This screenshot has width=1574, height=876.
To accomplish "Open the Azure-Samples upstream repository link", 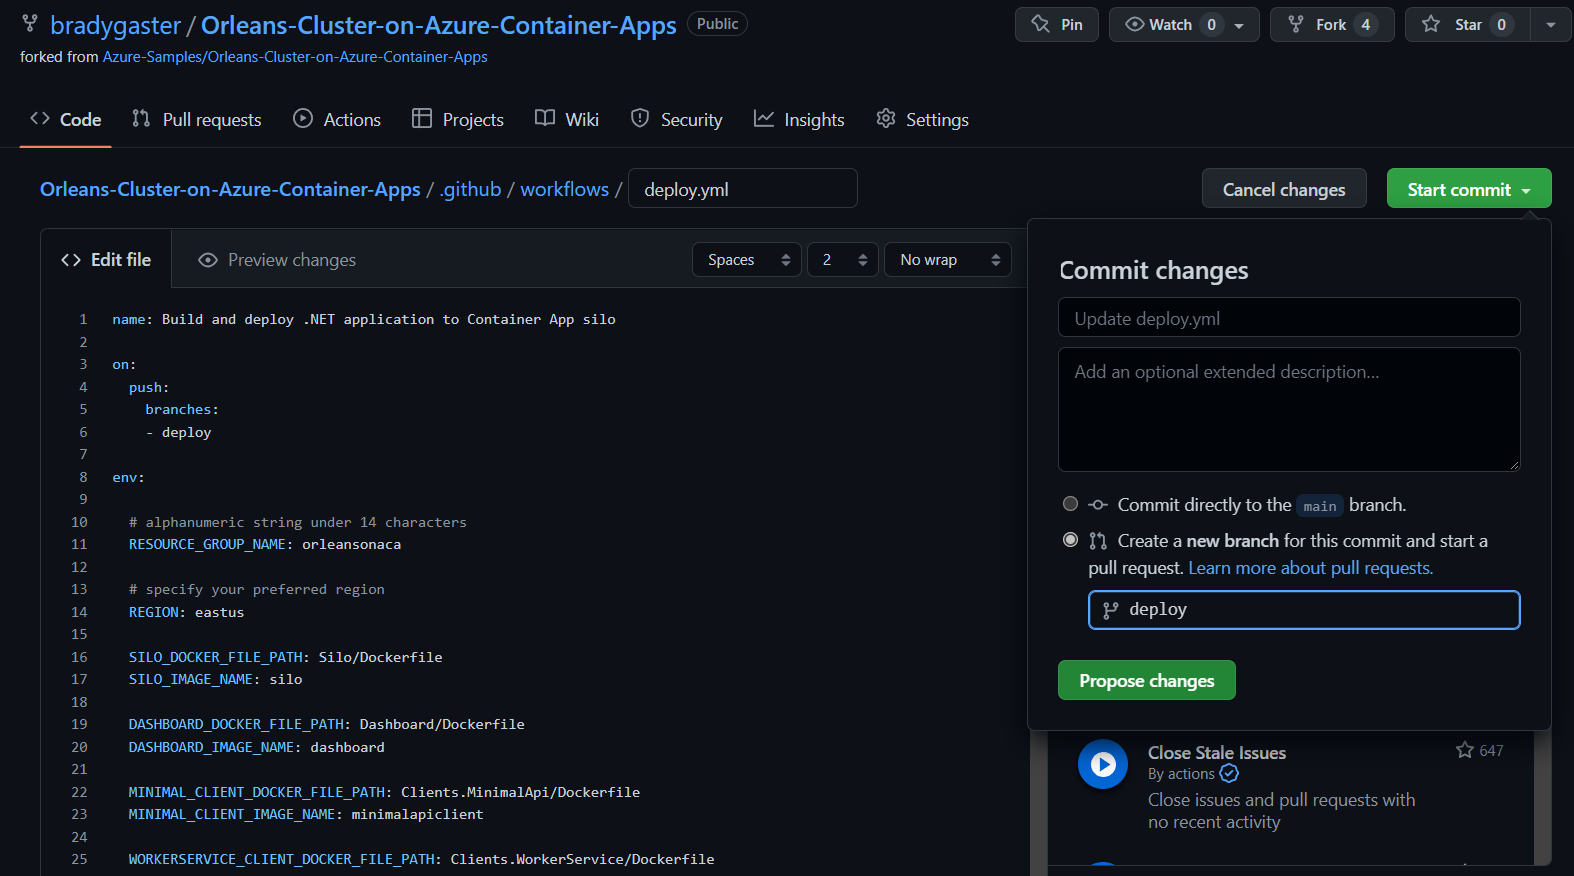I will (295, 57).
